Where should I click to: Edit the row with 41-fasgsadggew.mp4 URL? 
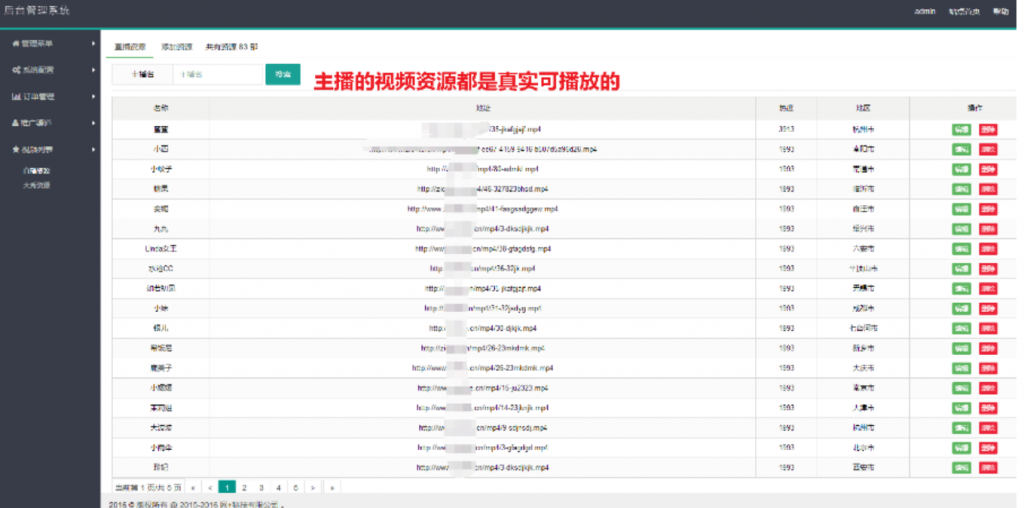[x=961, y=209]
